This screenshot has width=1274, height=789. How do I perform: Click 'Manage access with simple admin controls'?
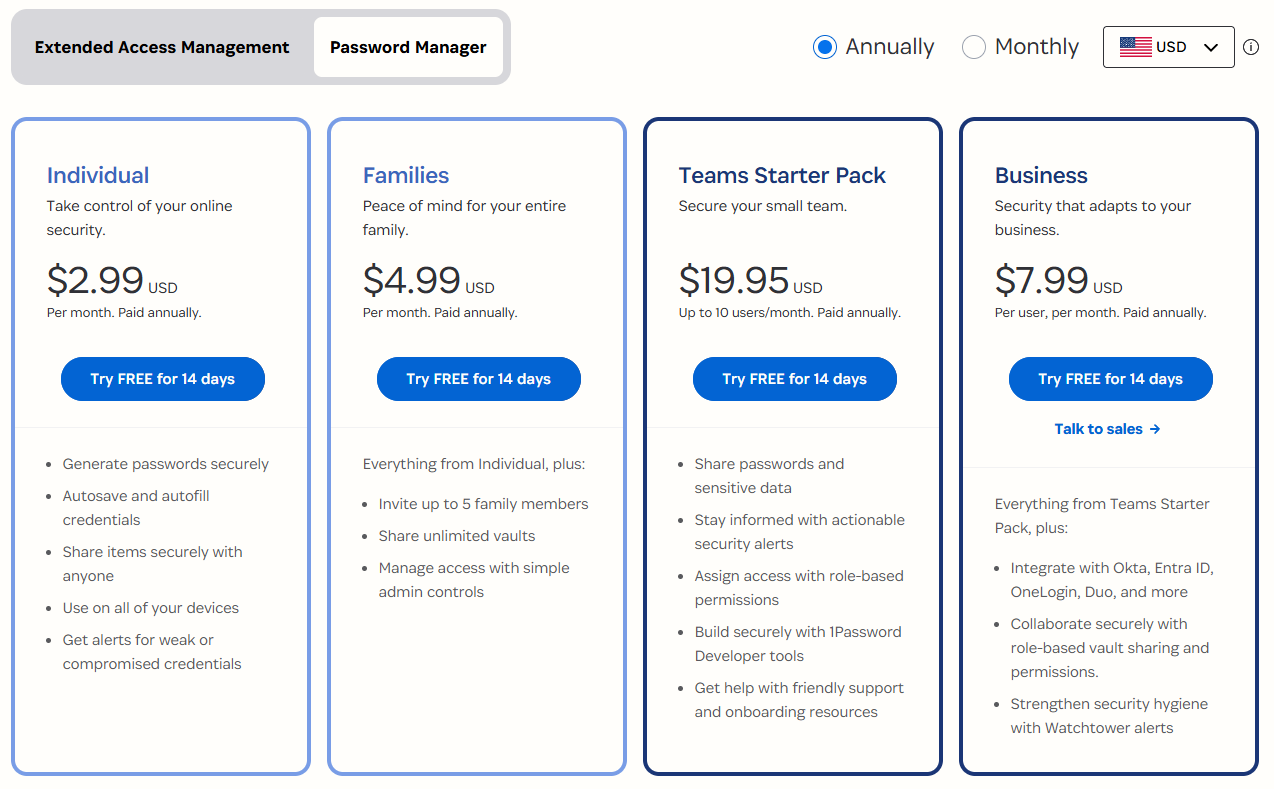pyautogui.click(x=474, y=580)
